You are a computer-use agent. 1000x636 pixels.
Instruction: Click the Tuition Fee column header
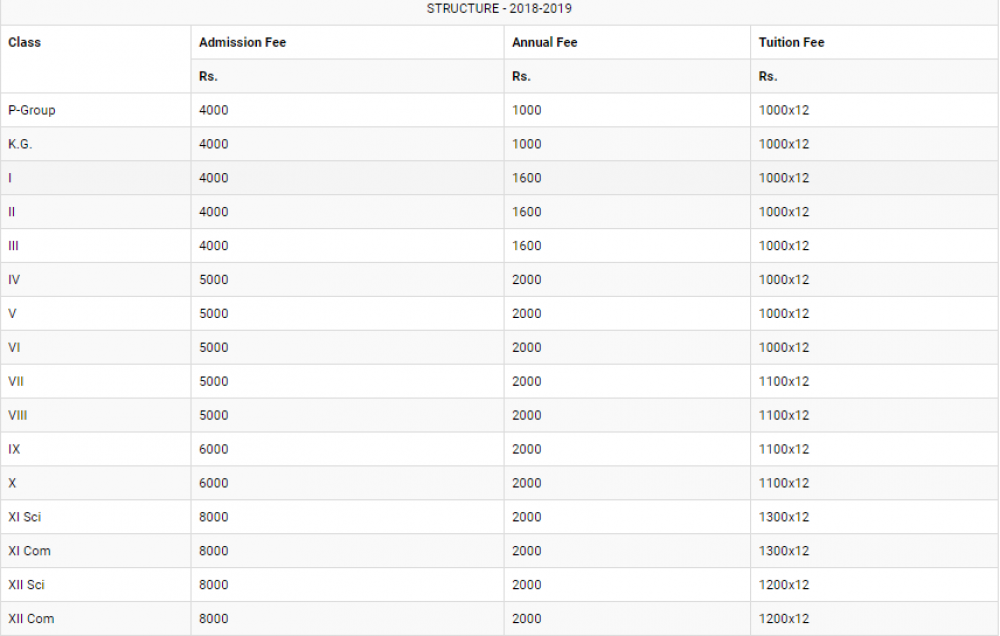791,42
